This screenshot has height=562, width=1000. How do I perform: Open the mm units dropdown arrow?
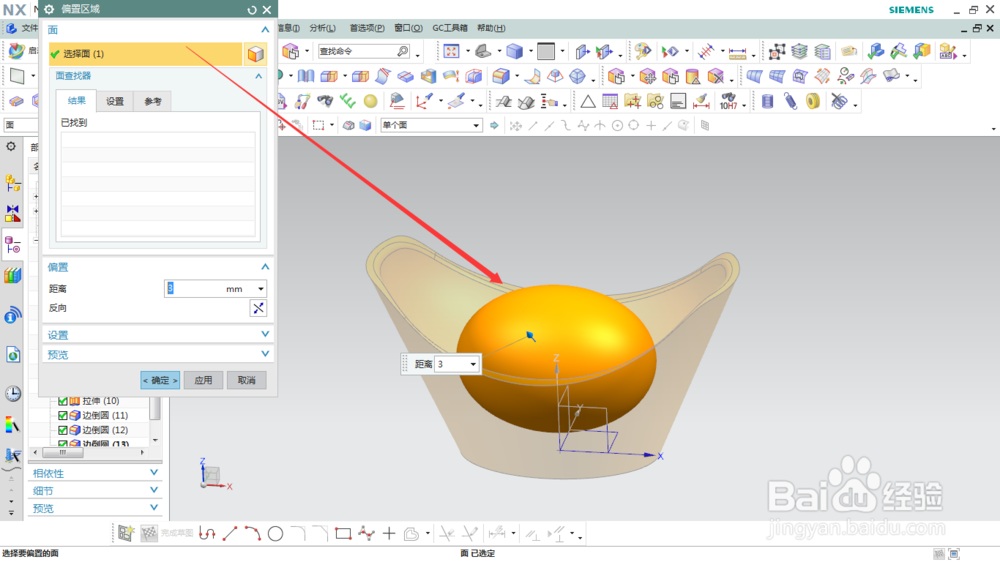(x=261, y=289)
